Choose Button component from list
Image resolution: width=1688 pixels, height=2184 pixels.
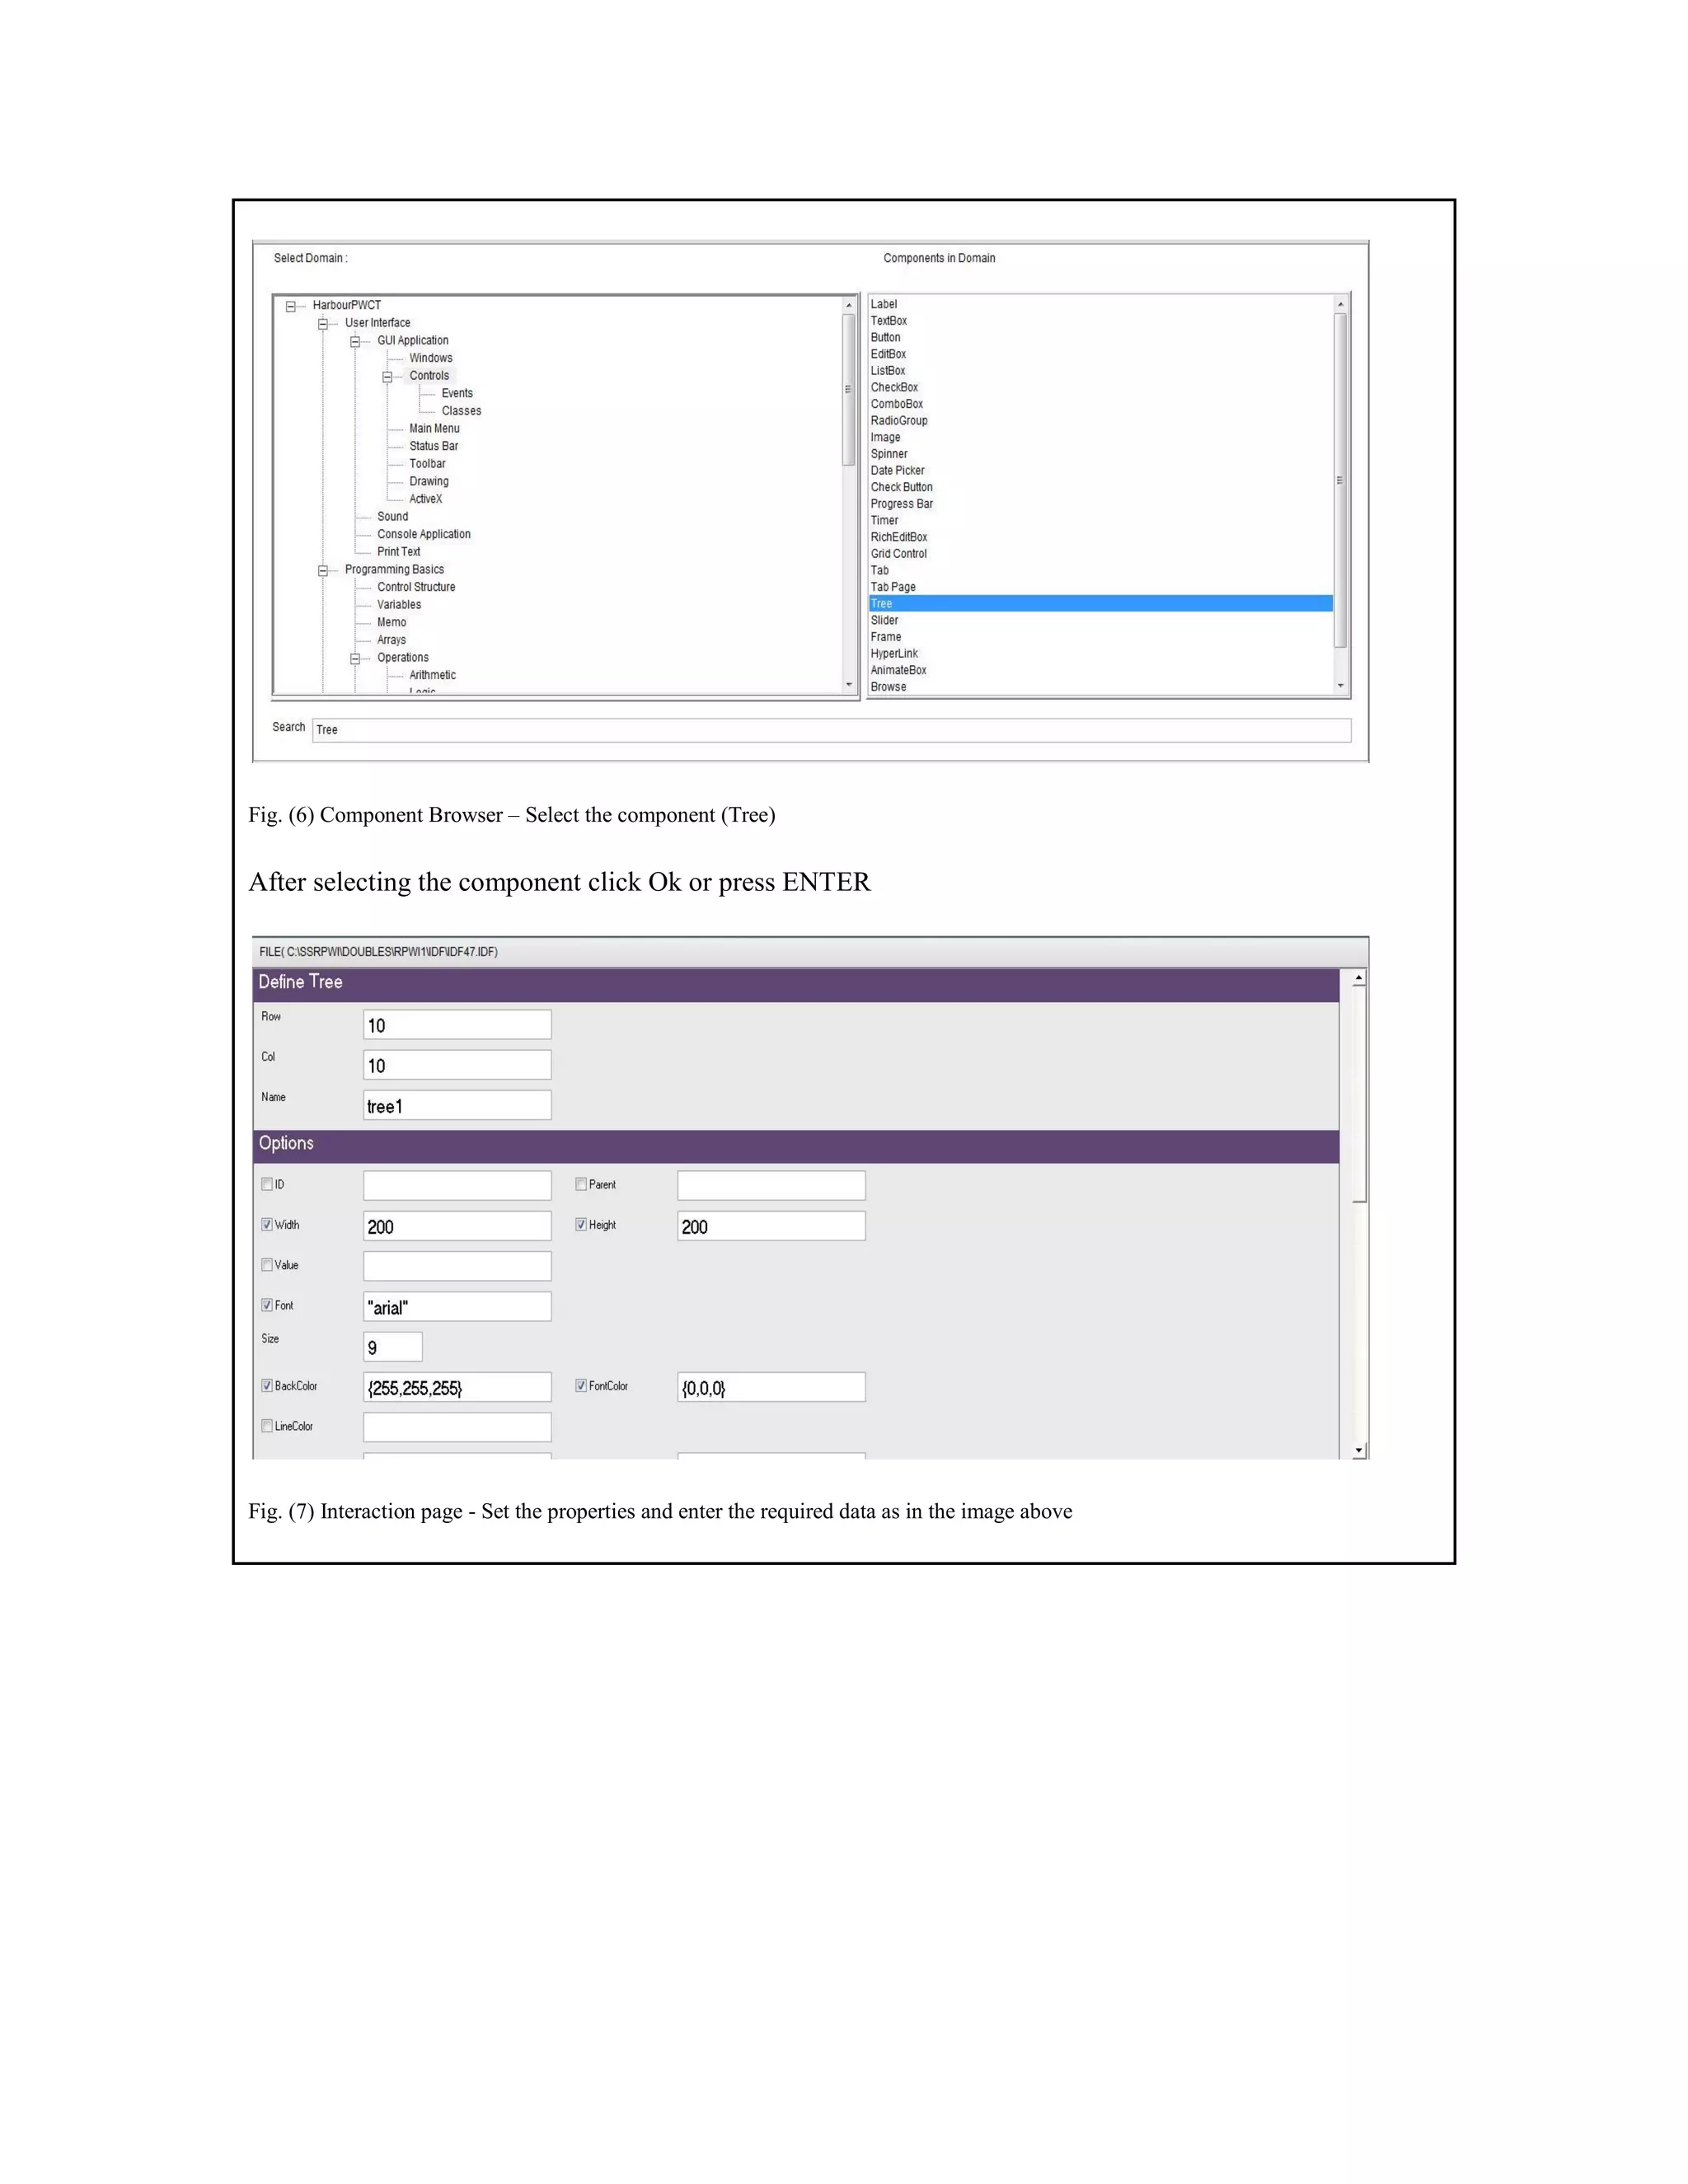pos(1101,338)
